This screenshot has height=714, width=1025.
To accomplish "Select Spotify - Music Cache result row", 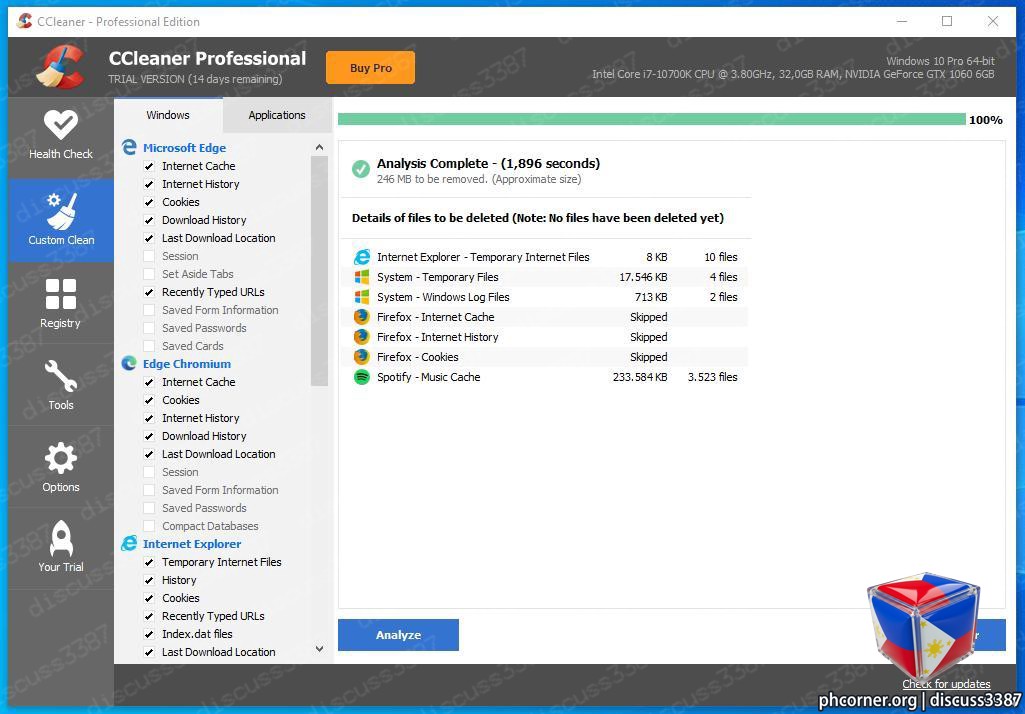I will point(546,377).
